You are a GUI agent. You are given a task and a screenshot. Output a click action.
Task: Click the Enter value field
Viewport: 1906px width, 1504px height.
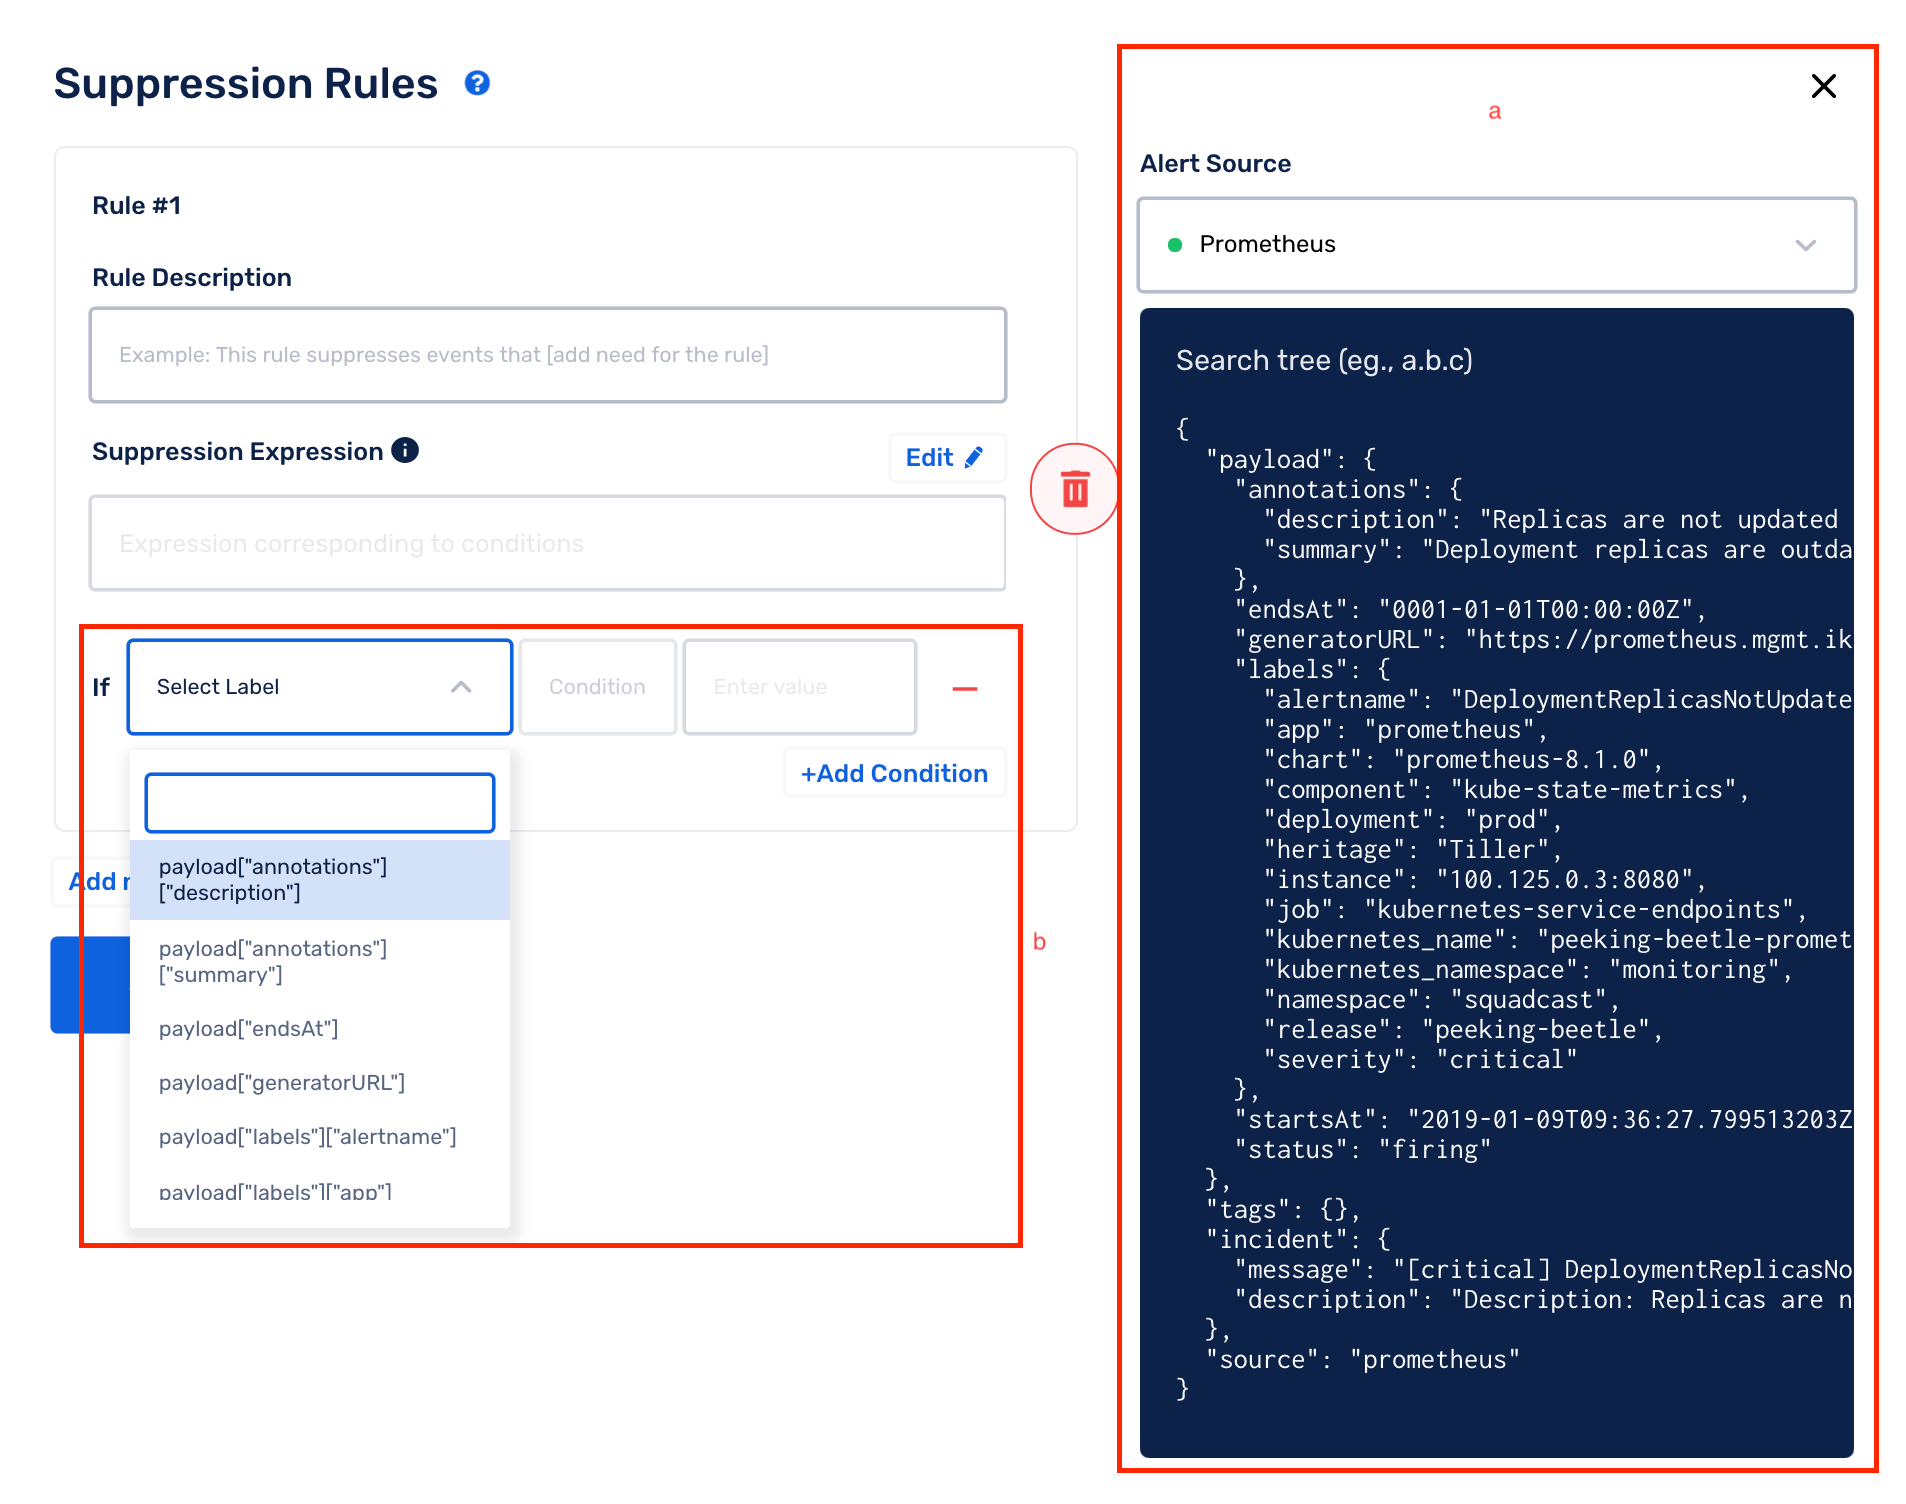(799, 687)
